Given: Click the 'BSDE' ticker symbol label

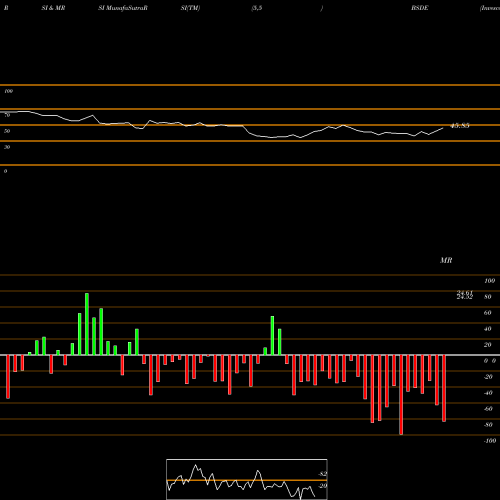Looking at the screenshot, I should pyautogui.click(x=420, y=8).
